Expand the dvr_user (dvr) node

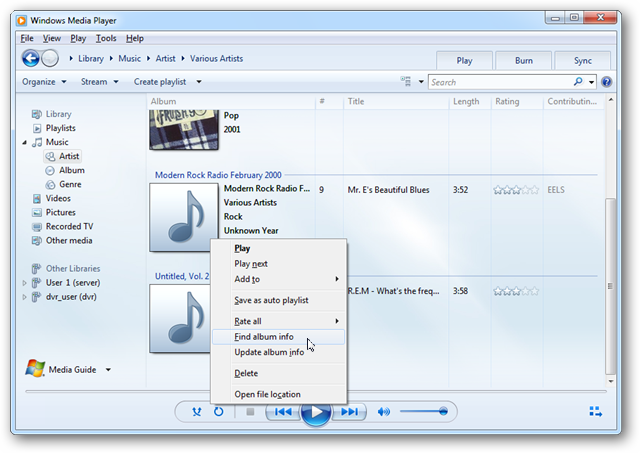(24, 297)
